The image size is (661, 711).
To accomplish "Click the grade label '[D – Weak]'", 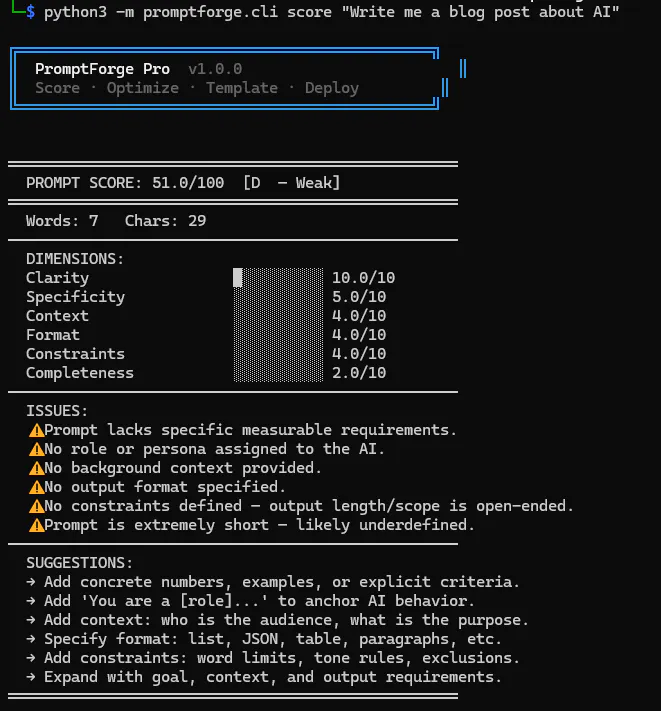I will [x=292, y=183].
